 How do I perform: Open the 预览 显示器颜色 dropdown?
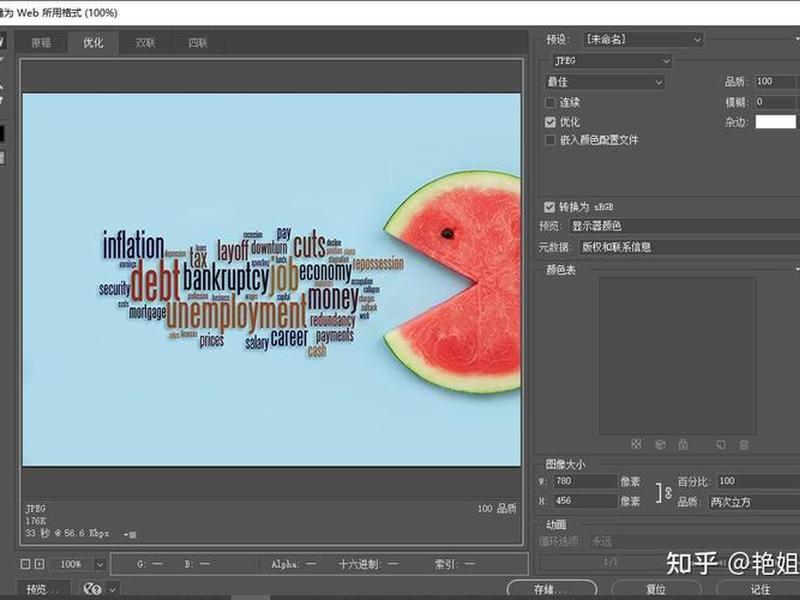[x=684, y=226]
